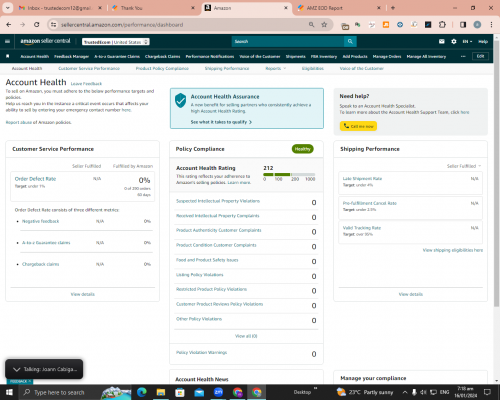This screenshot has width=500, height=400.
Task: Open the Chrome side panel icon
Action: (463, 25)
